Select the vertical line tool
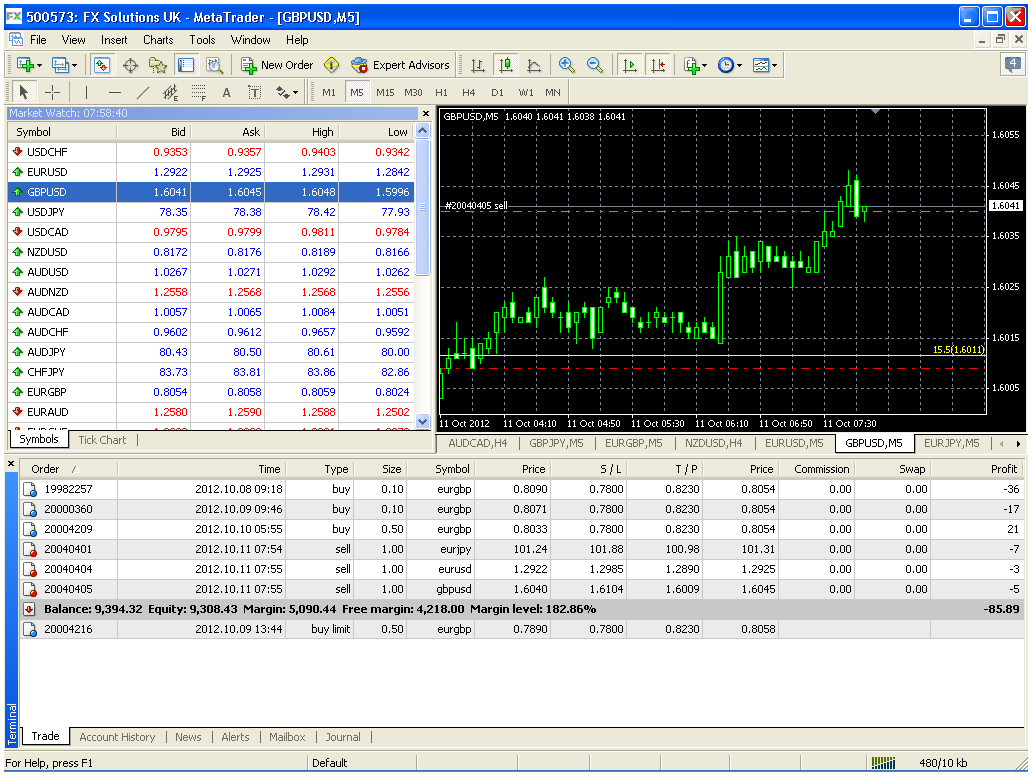1032x776 pixels. 86,92
